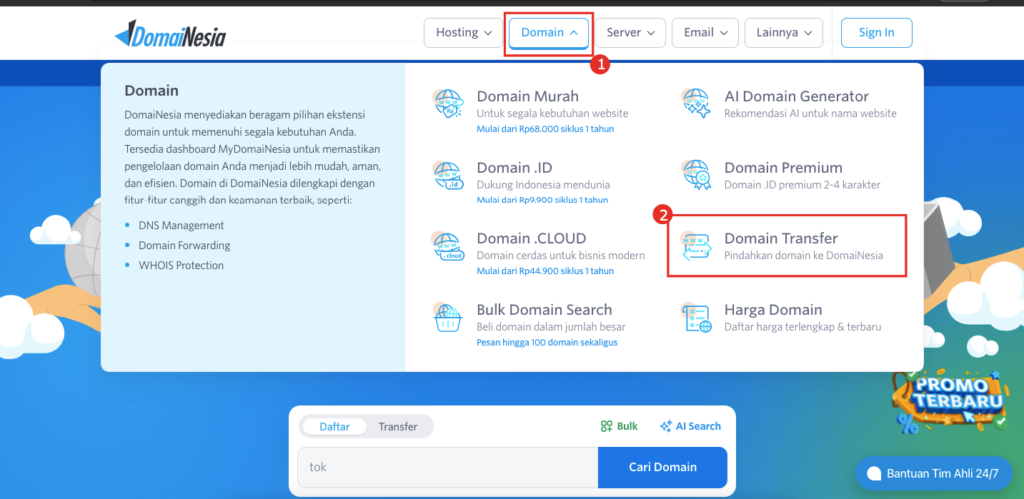The width and height of the screenshot is (1024, 499).
Task: Click the Domain .ID globe icon
Action: (x=448, y=176)
